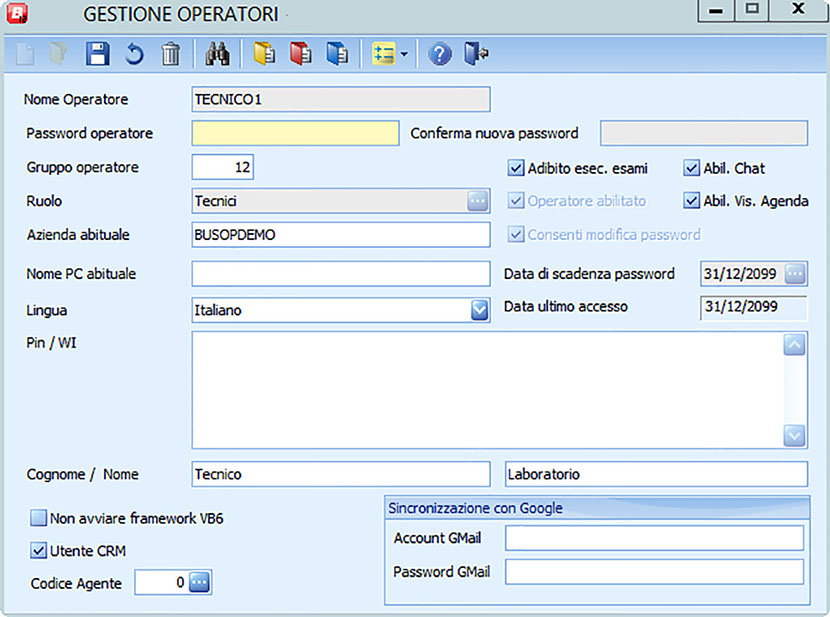Uncheck the Utente CRM checkbox
This screenshot has width=830, height=617.
[39, 550]
